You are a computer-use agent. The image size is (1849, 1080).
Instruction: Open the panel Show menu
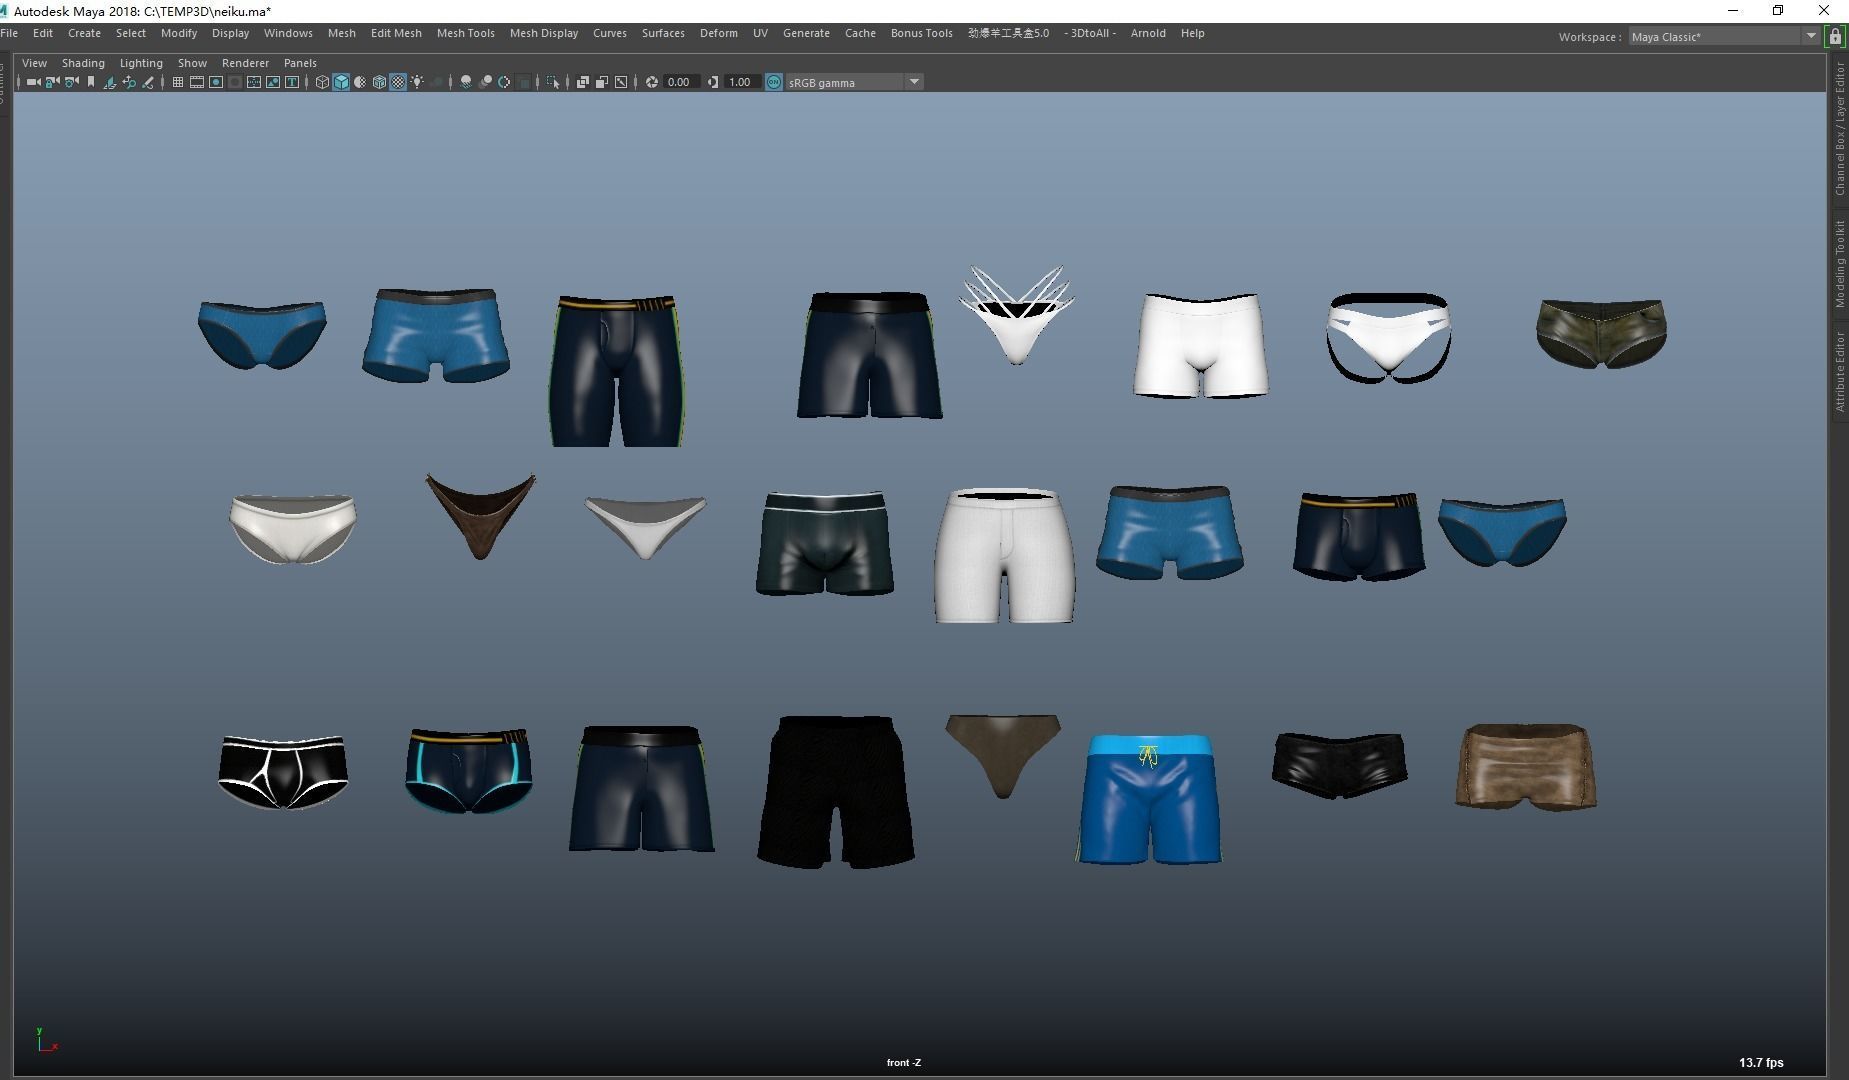[x=192, y=63]
